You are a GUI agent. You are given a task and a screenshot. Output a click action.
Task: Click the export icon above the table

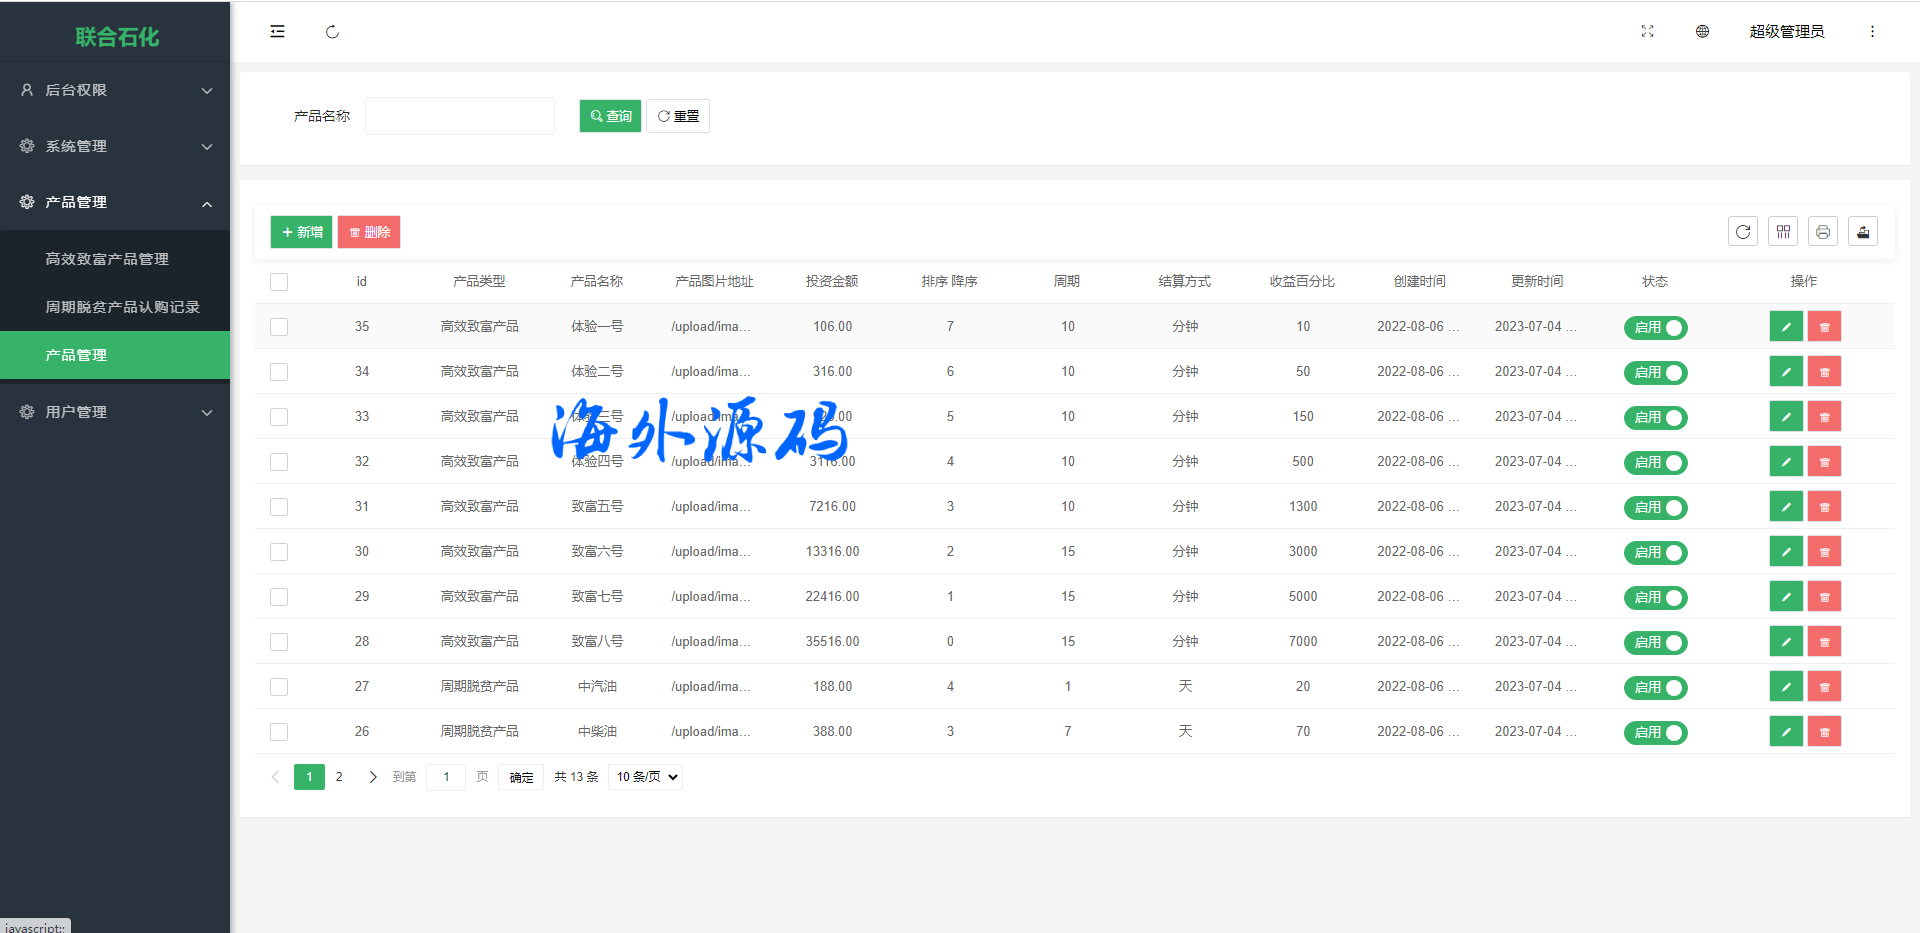(x=1862, y=232)
